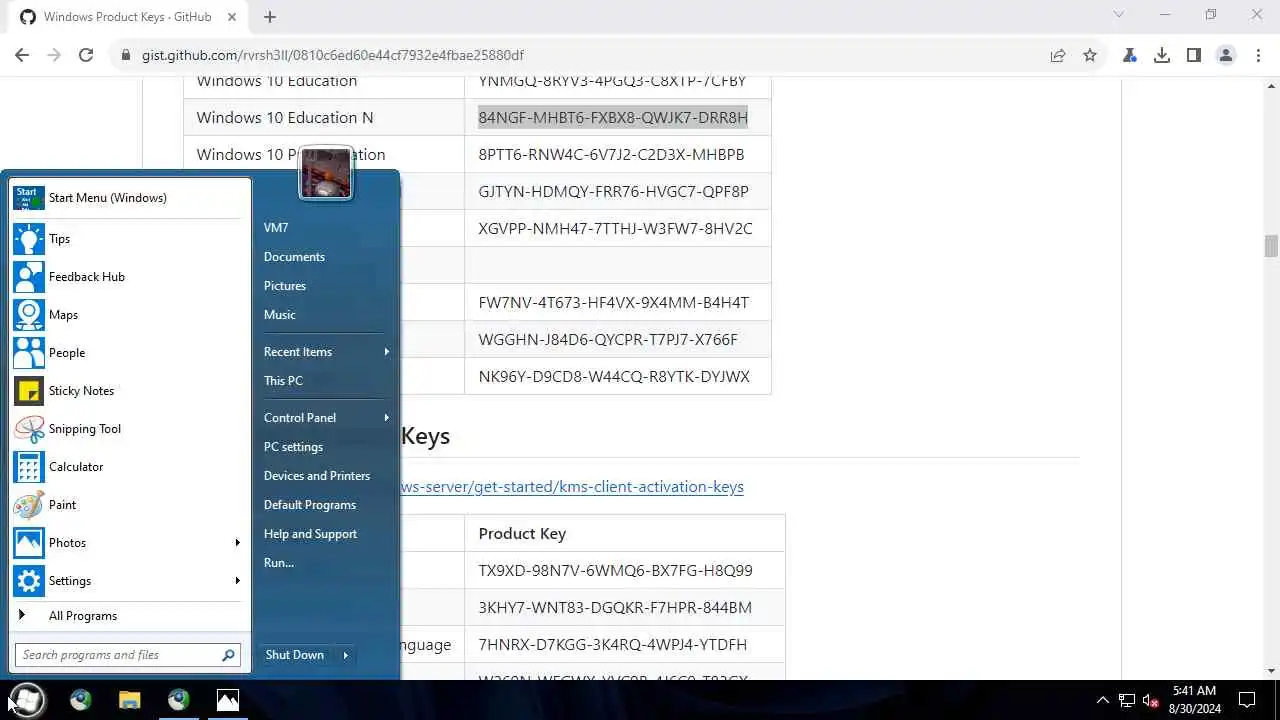Expand the Settings submenu arrow

click(x=237, y=581)
